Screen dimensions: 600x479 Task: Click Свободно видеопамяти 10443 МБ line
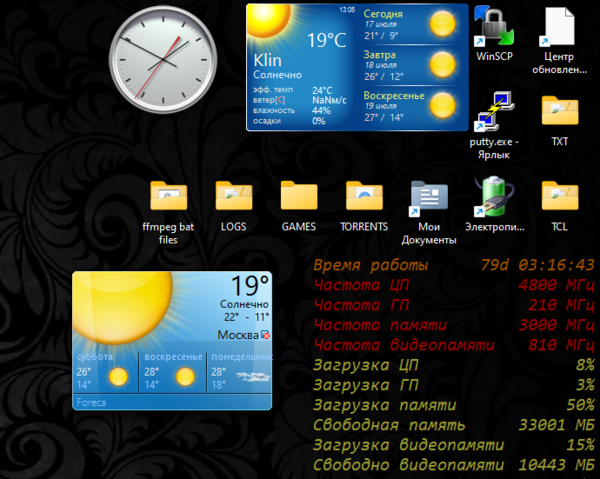tap(454, 465)
